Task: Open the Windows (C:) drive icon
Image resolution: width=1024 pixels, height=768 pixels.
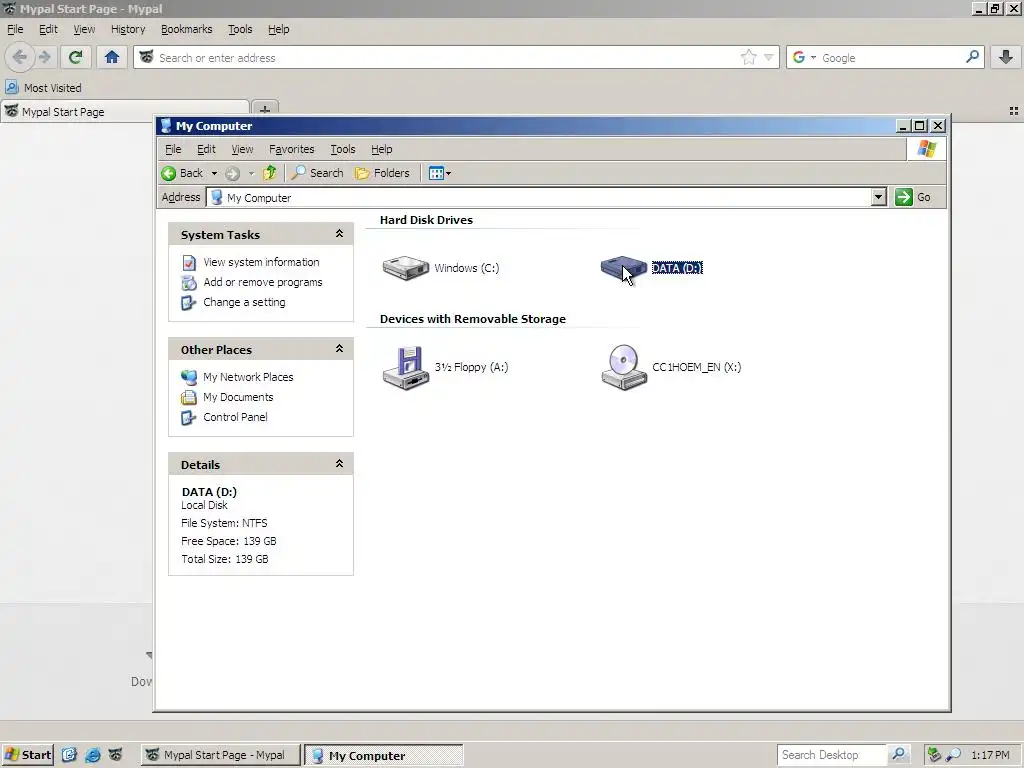Action: pos(406,268)
